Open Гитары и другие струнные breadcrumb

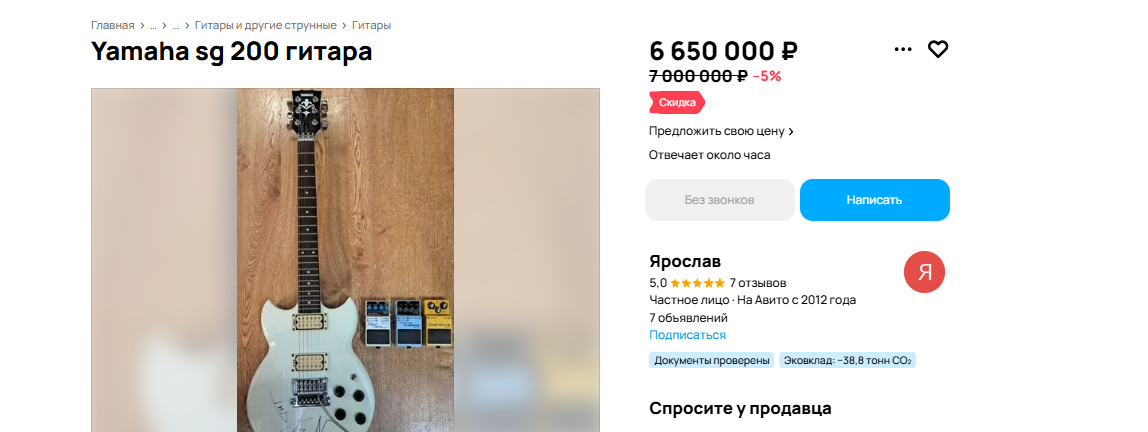(266, 25)
